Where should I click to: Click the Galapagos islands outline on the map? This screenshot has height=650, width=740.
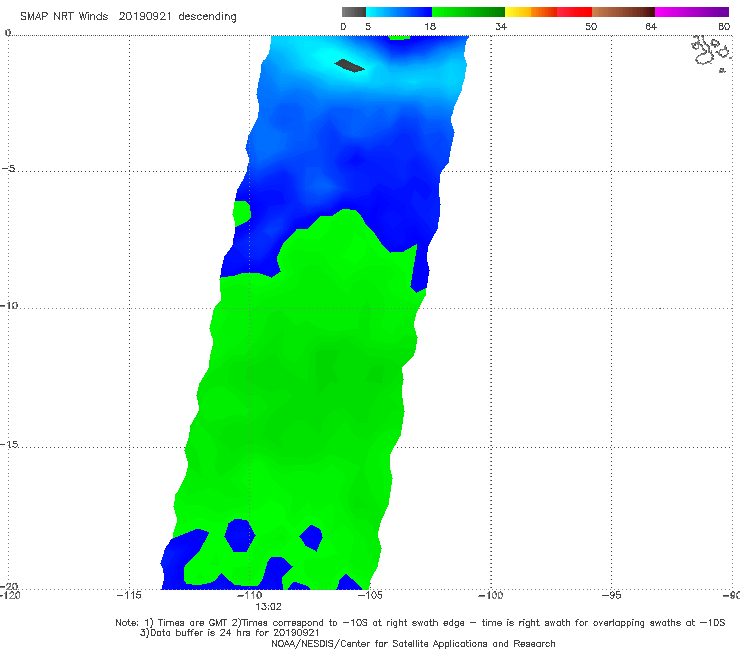click(710, 53)
